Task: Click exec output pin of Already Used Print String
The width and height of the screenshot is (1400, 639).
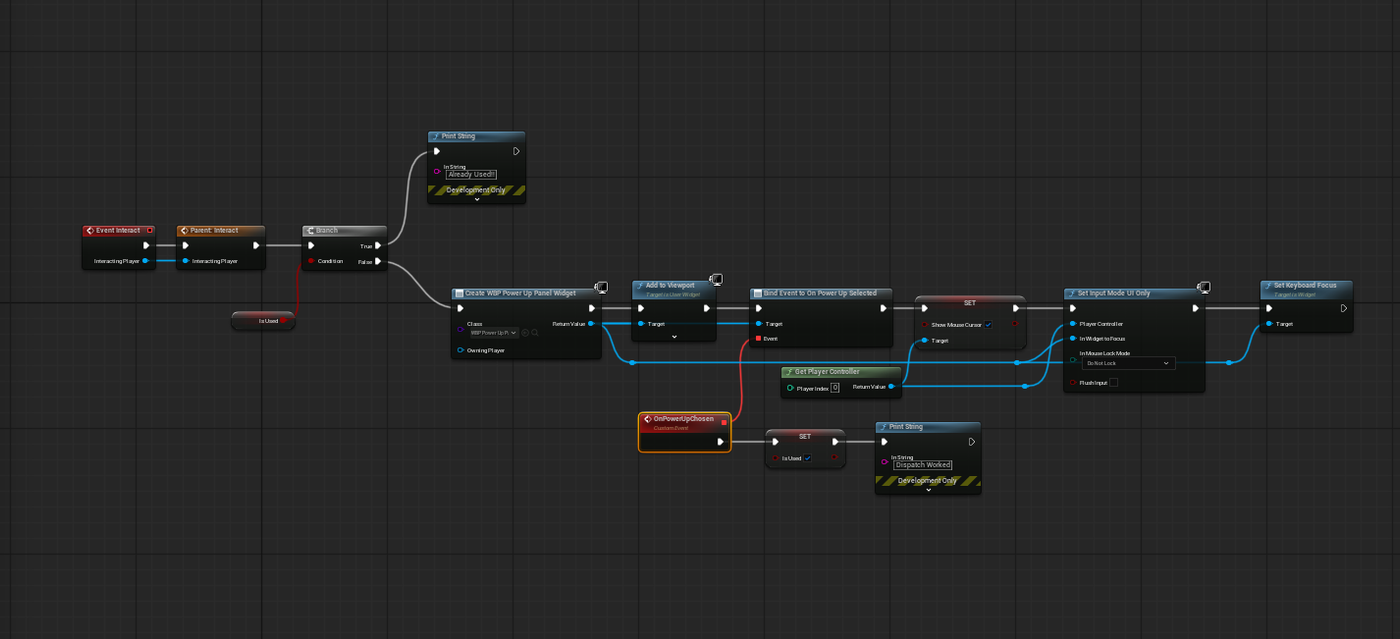Action: 516,151
